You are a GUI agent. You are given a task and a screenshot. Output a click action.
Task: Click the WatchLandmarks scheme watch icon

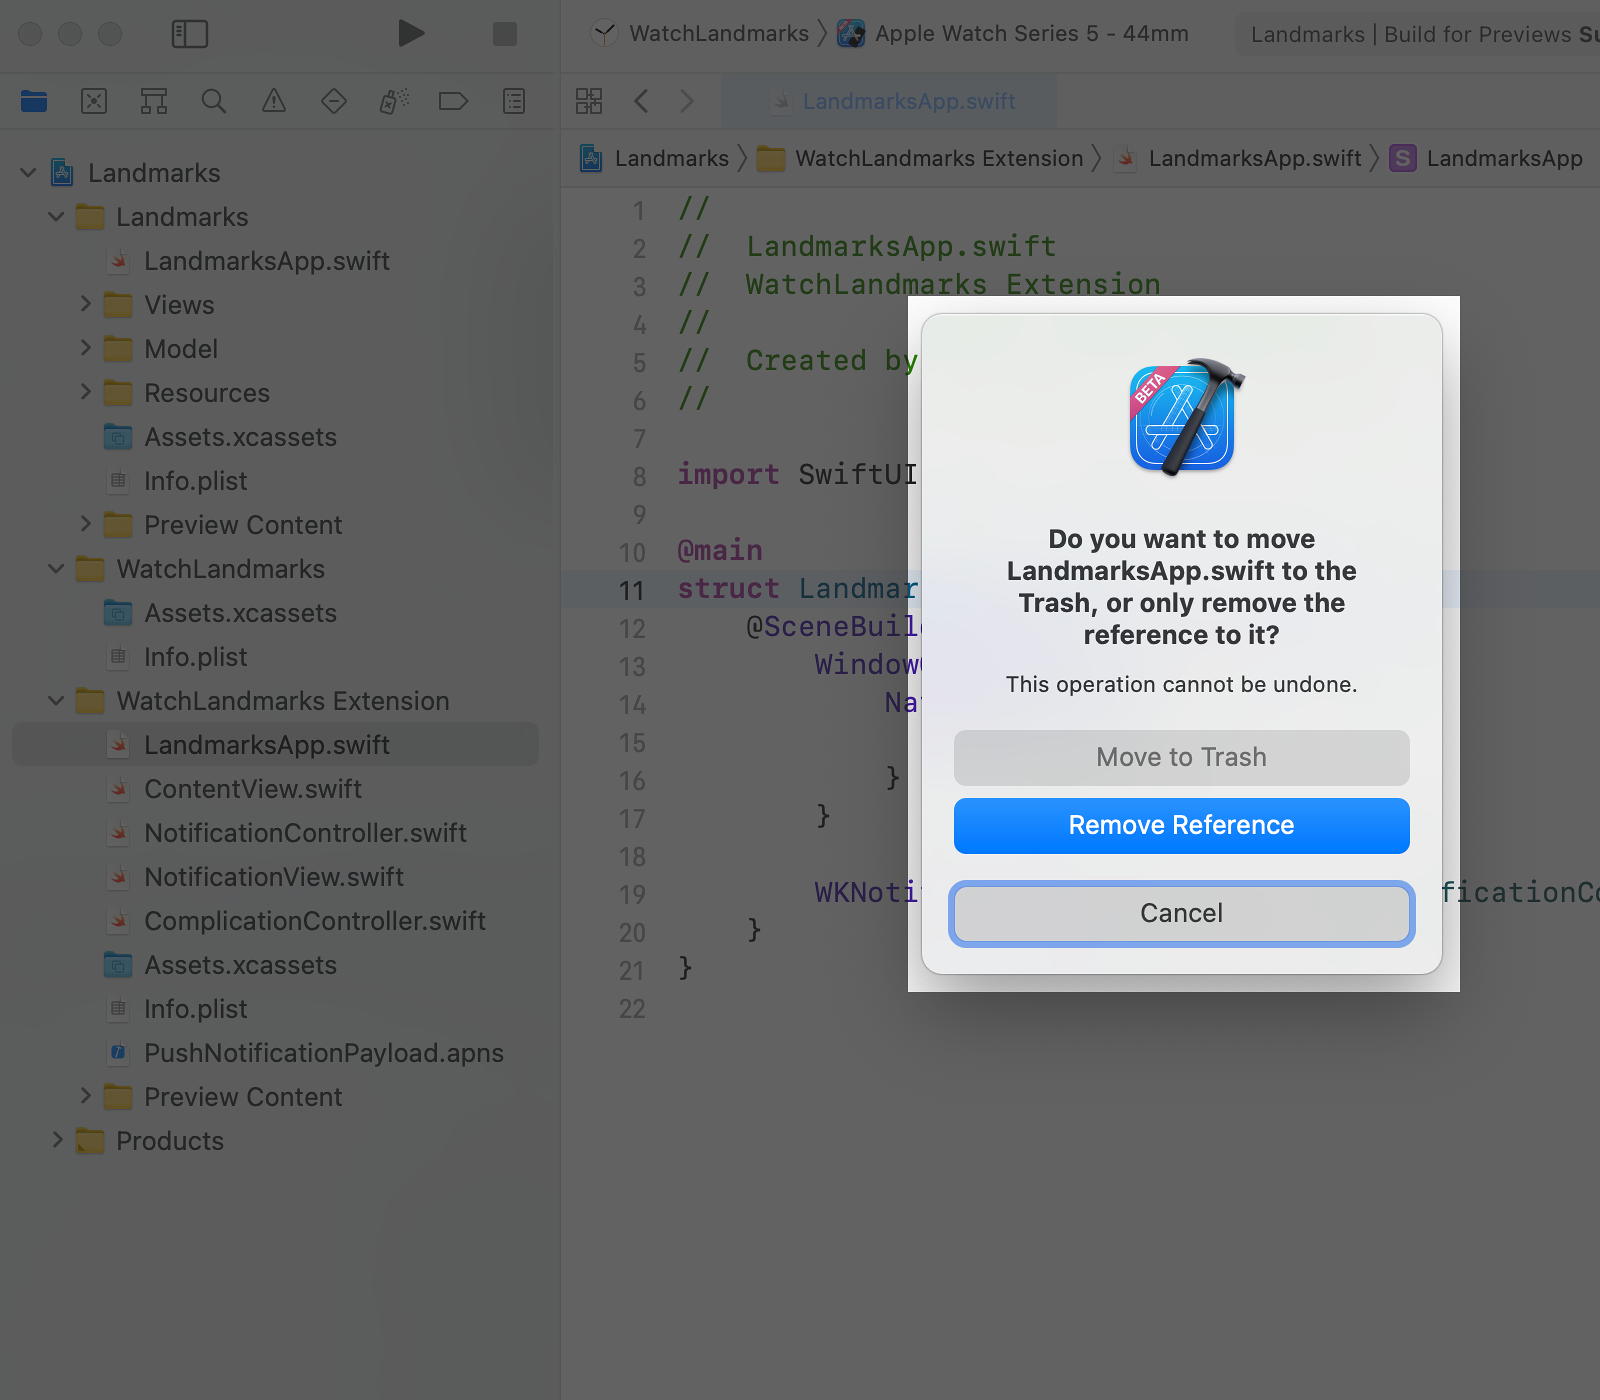pyautogui.click(x=604, y=34)
